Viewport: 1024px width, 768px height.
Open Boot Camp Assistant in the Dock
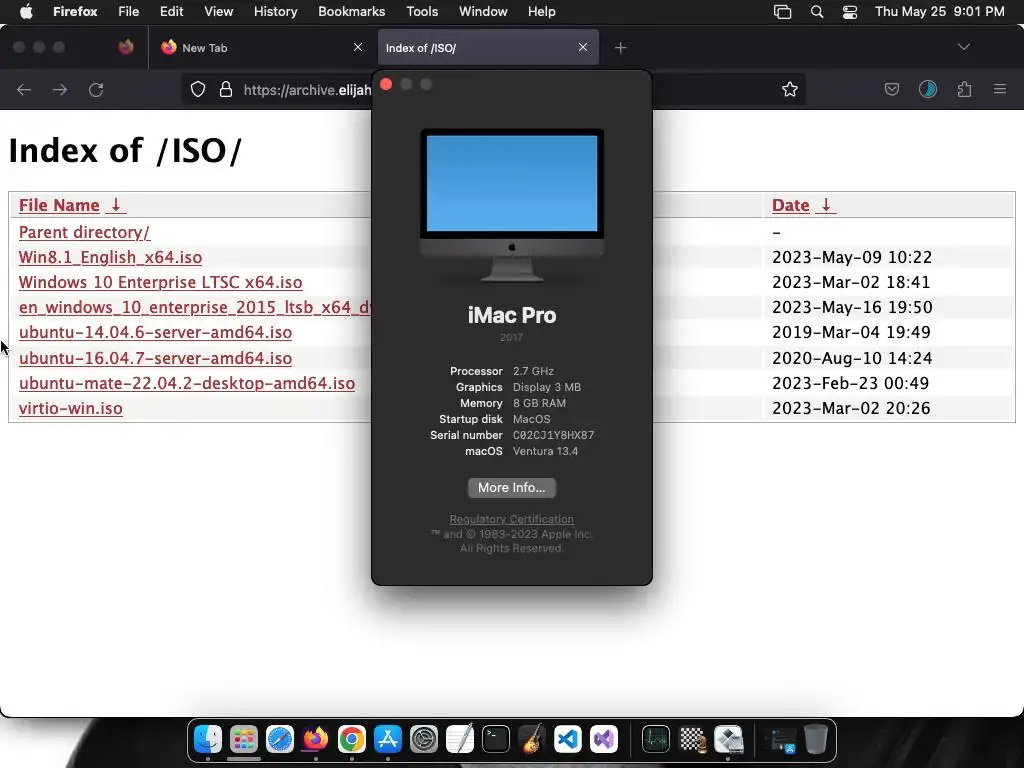728,739
